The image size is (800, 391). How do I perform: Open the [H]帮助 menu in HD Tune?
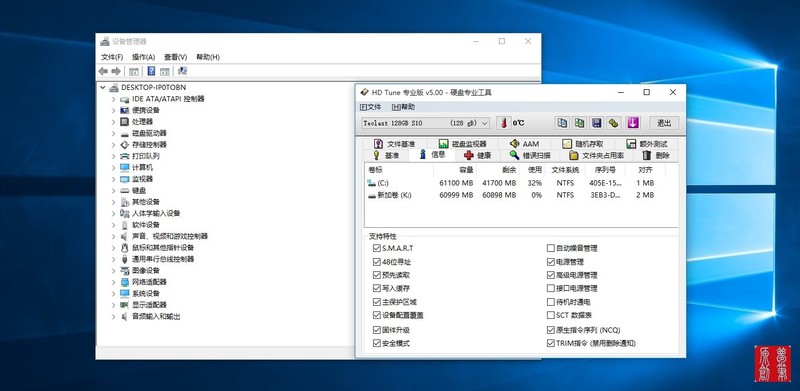click(x=404, y=107)
